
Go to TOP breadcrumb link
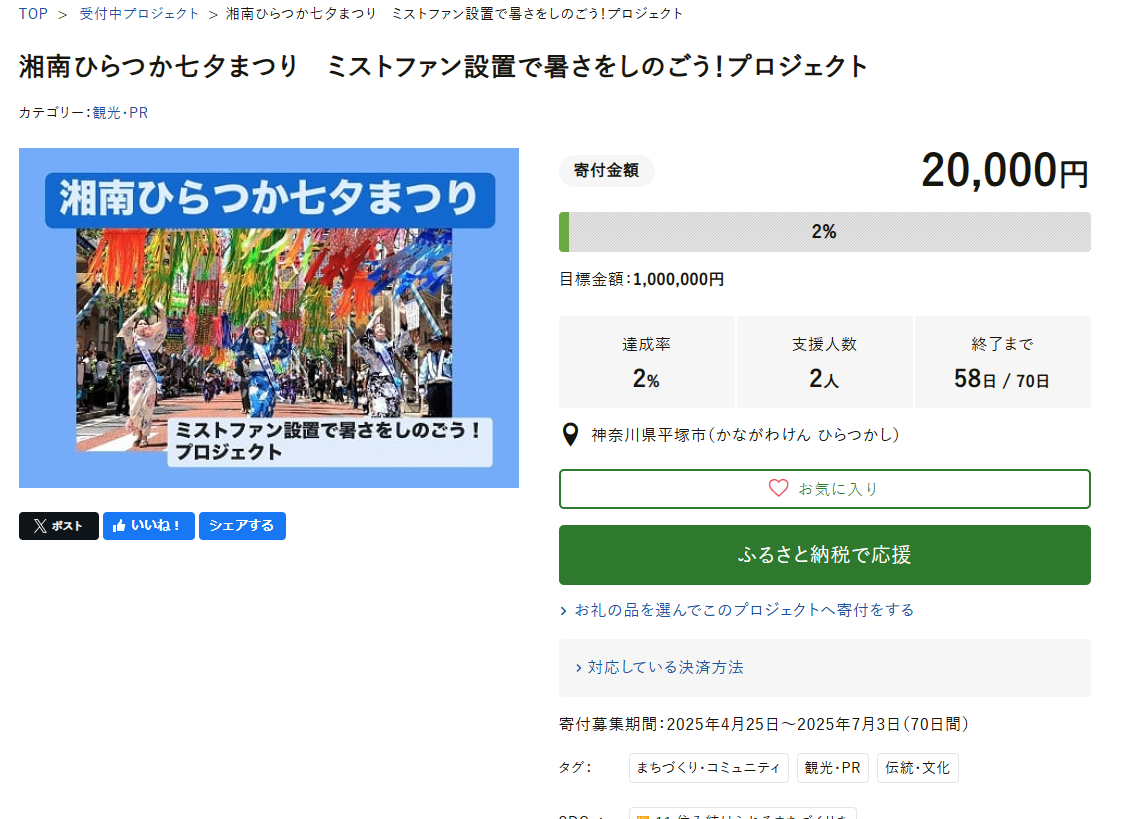pos(33,14)
